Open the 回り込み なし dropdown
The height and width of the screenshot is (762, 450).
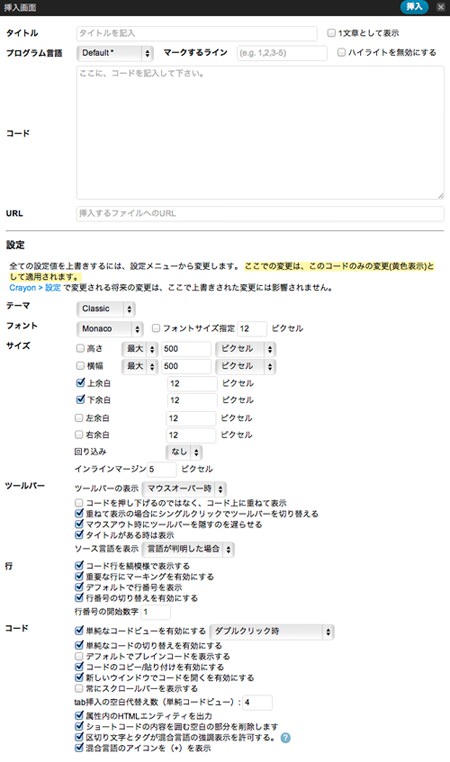(184, 452)
